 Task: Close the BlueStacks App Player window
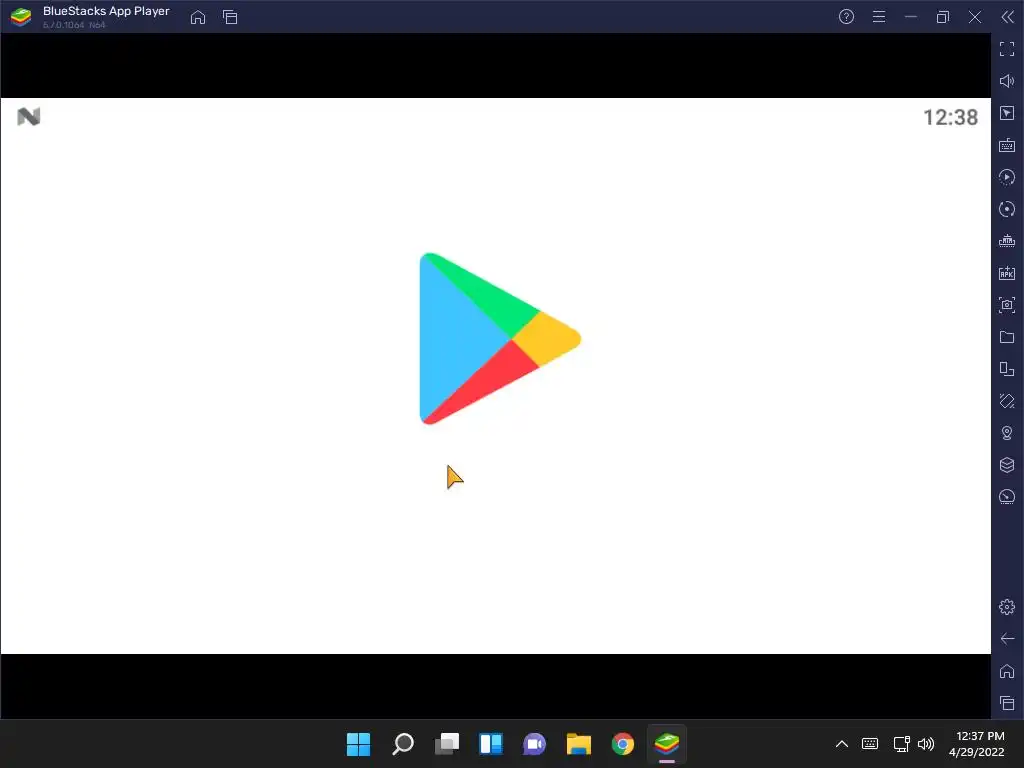point(975,17)
